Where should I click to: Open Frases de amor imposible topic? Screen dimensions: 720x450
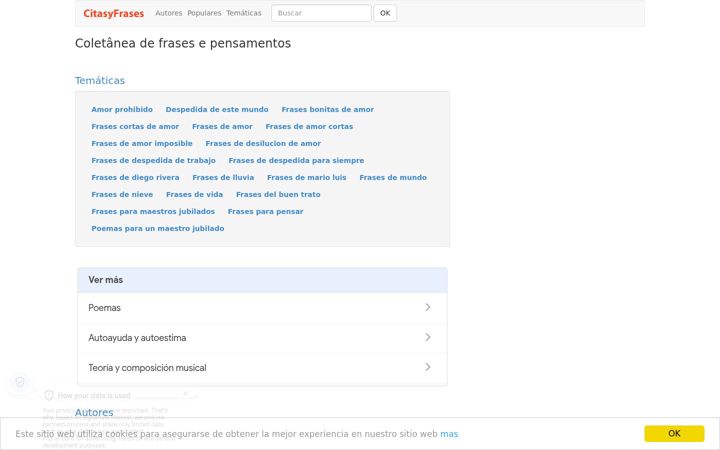pos(141,143)
